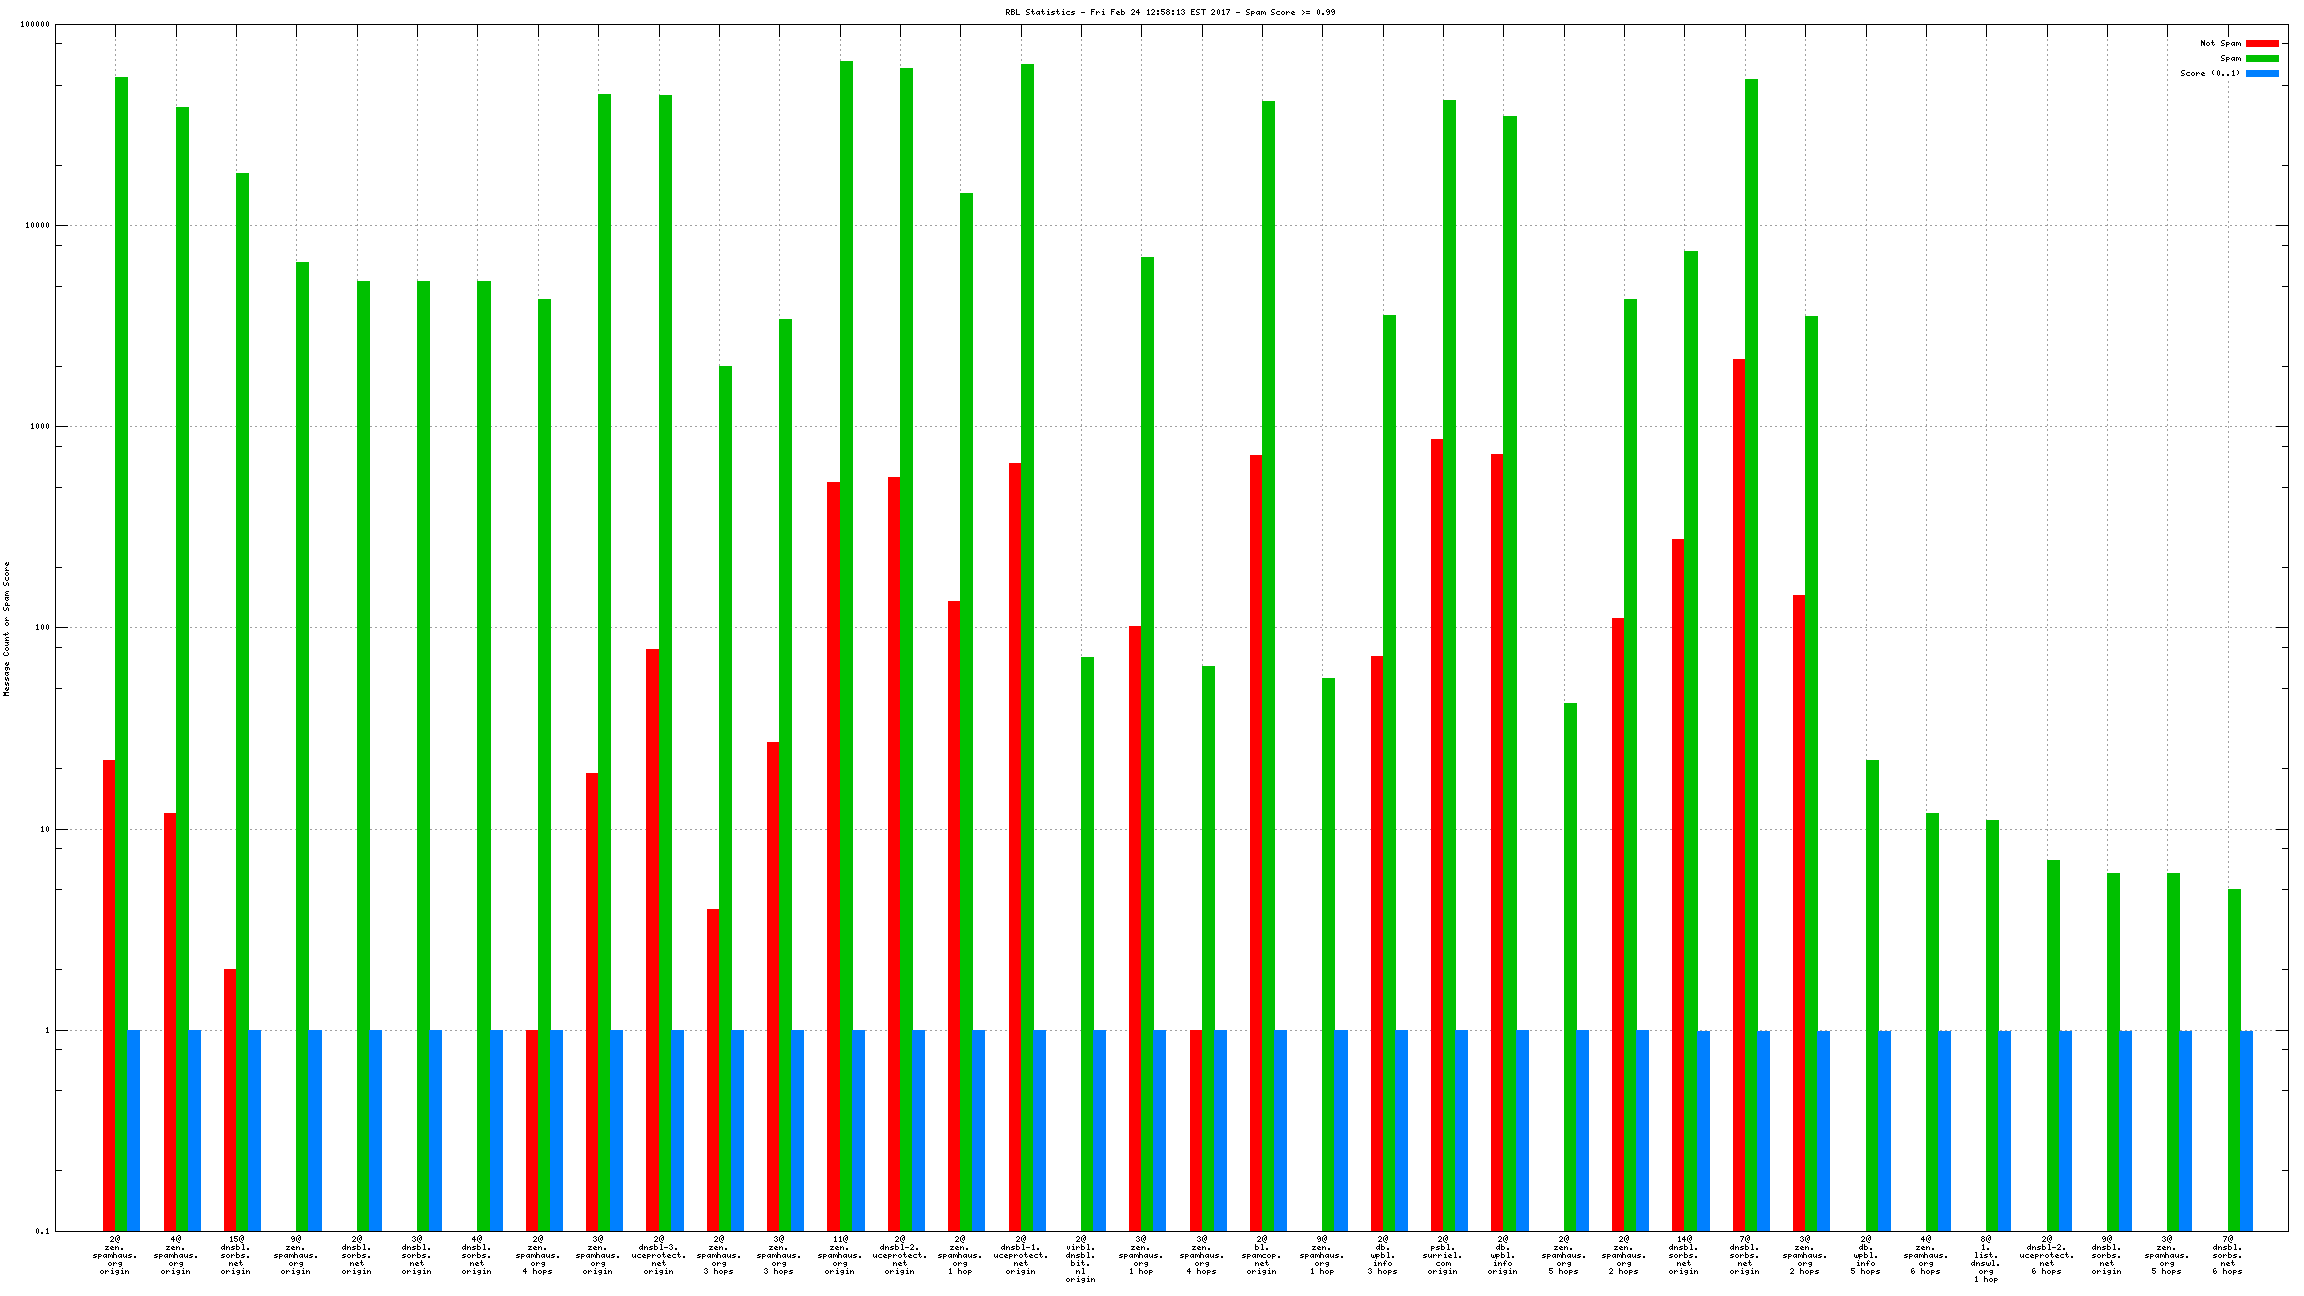Click the blue Score (0..1) legend swatch
The image size is (2304, 1296).
click(2262, 74)
